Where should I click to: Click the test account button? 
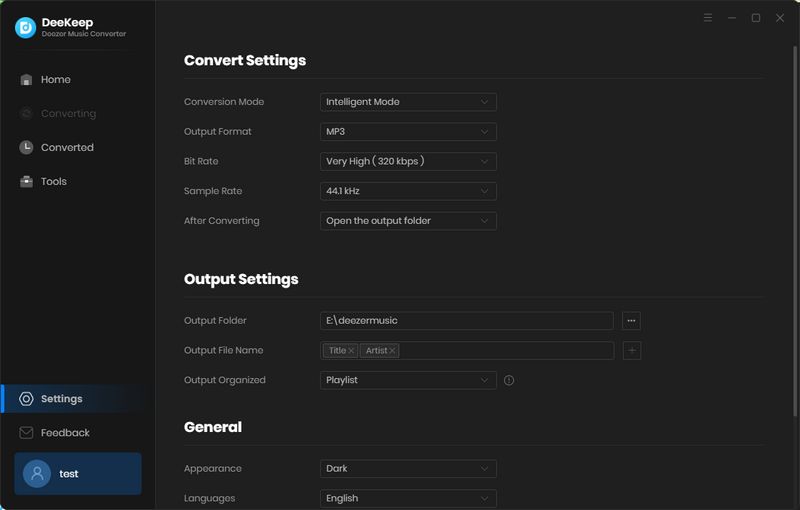click(x=78, y=474)
